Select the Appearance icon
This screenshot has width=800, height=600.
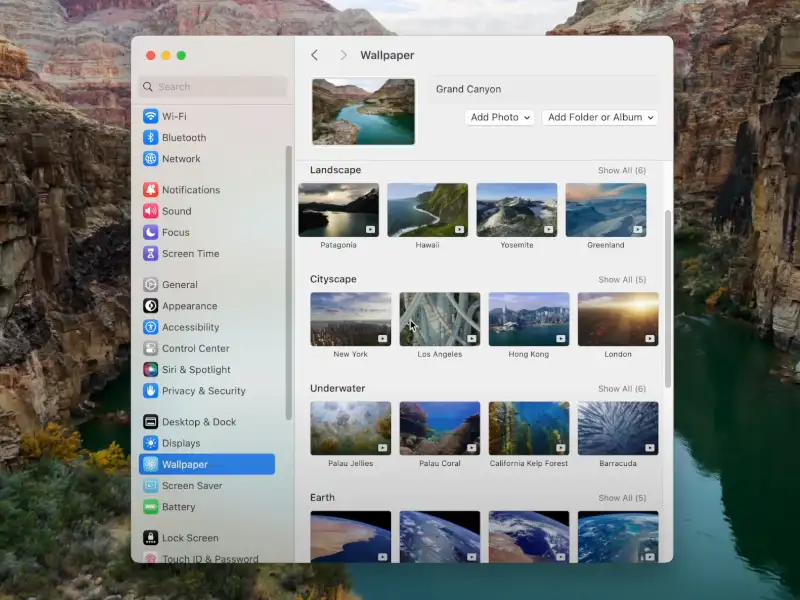(x=150, y=306)
